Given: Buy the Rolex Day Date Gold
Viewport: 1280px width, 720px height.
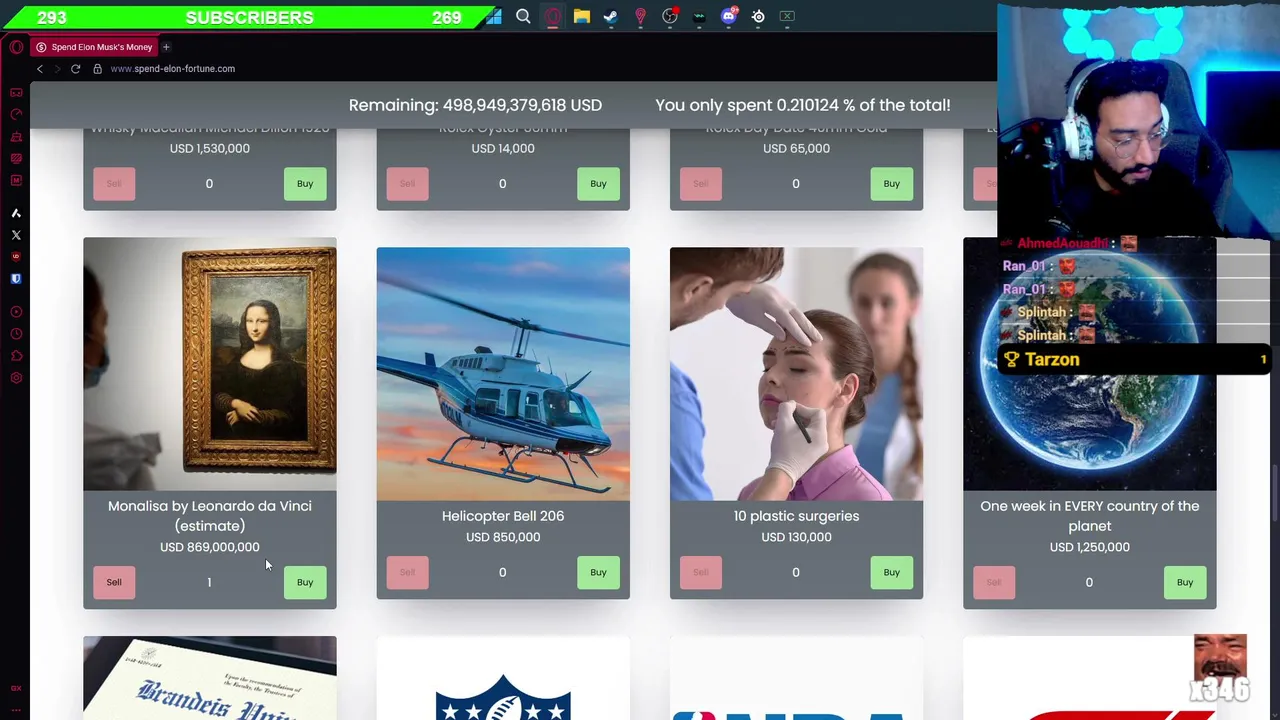Looking at the screenshot, I should coord(891,183).
